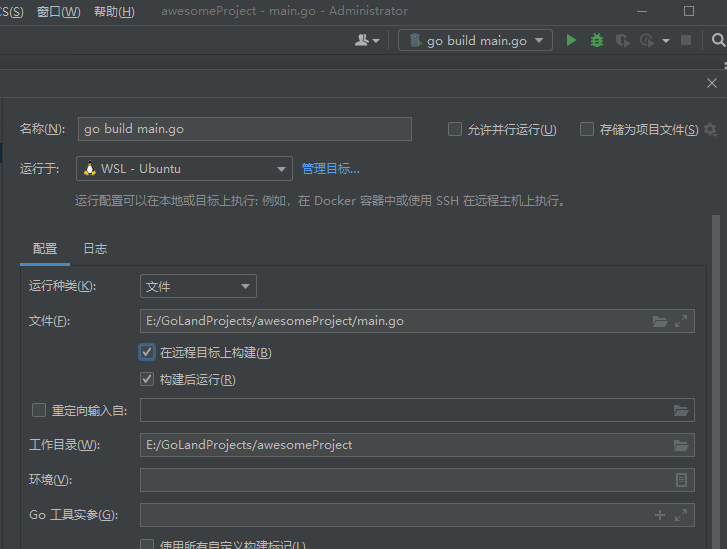
Task: Browse folder for working directory
Action: coord(681,445)
